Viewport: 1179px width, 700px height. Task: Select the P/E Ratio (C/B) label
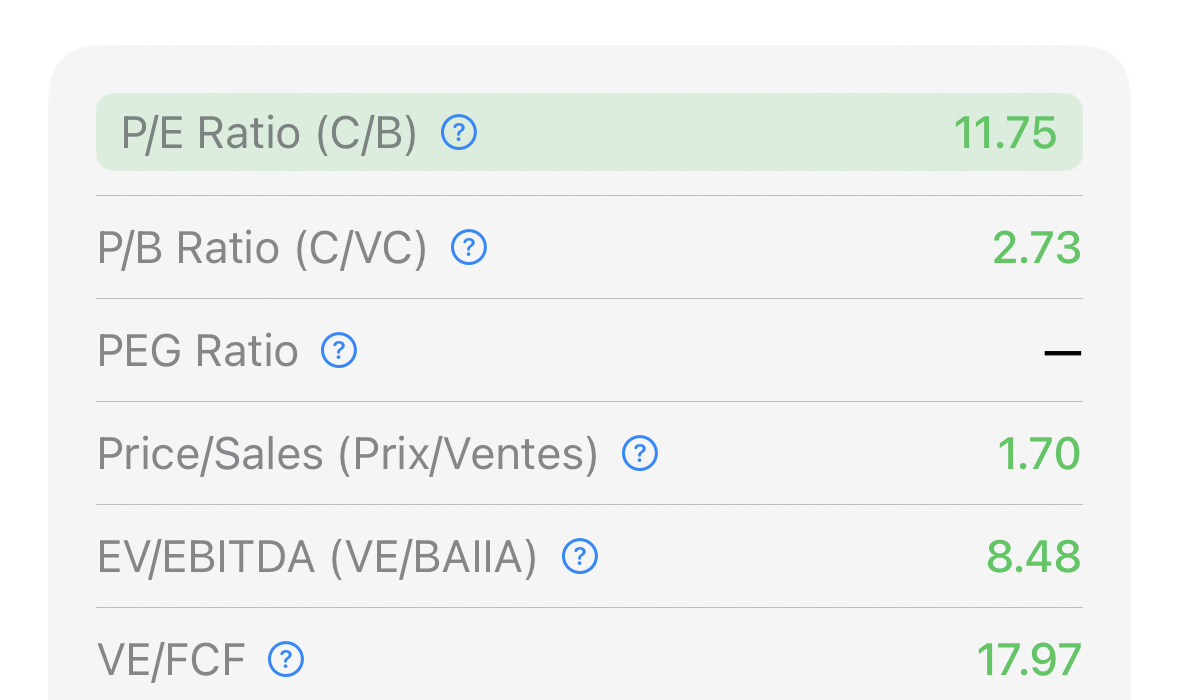(269, 133)
